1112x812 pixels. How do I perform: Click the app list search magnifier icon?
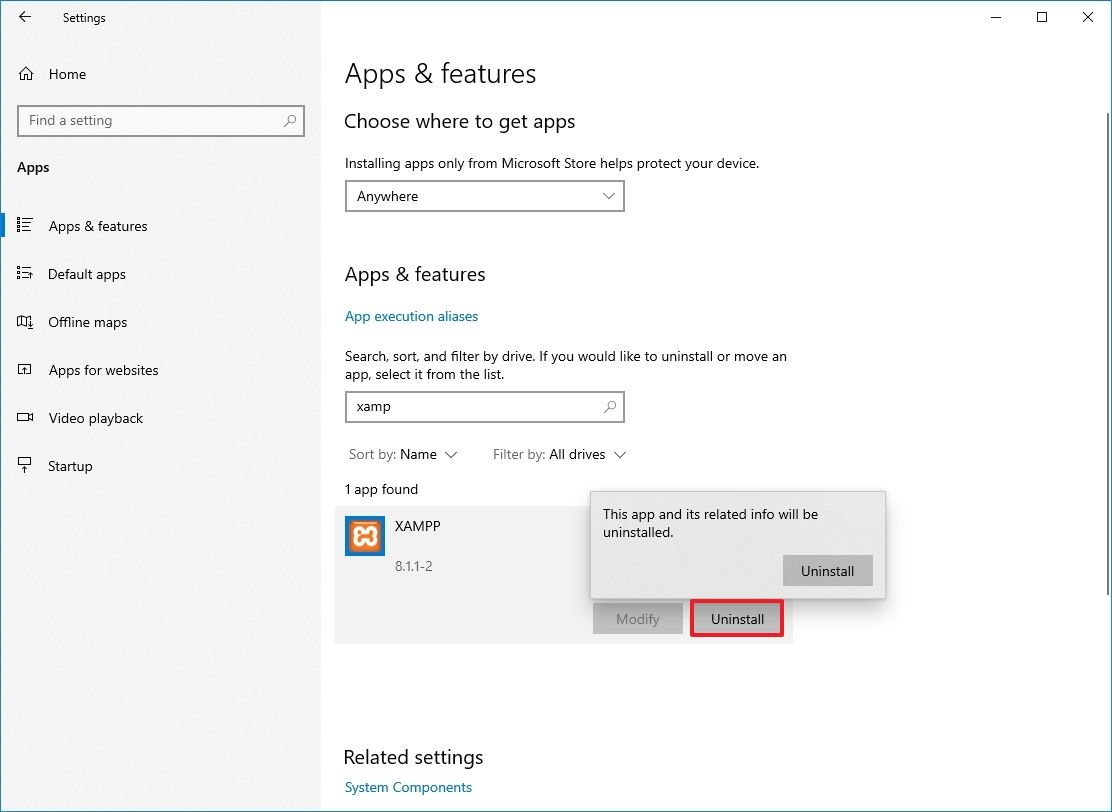click(610, 407)
